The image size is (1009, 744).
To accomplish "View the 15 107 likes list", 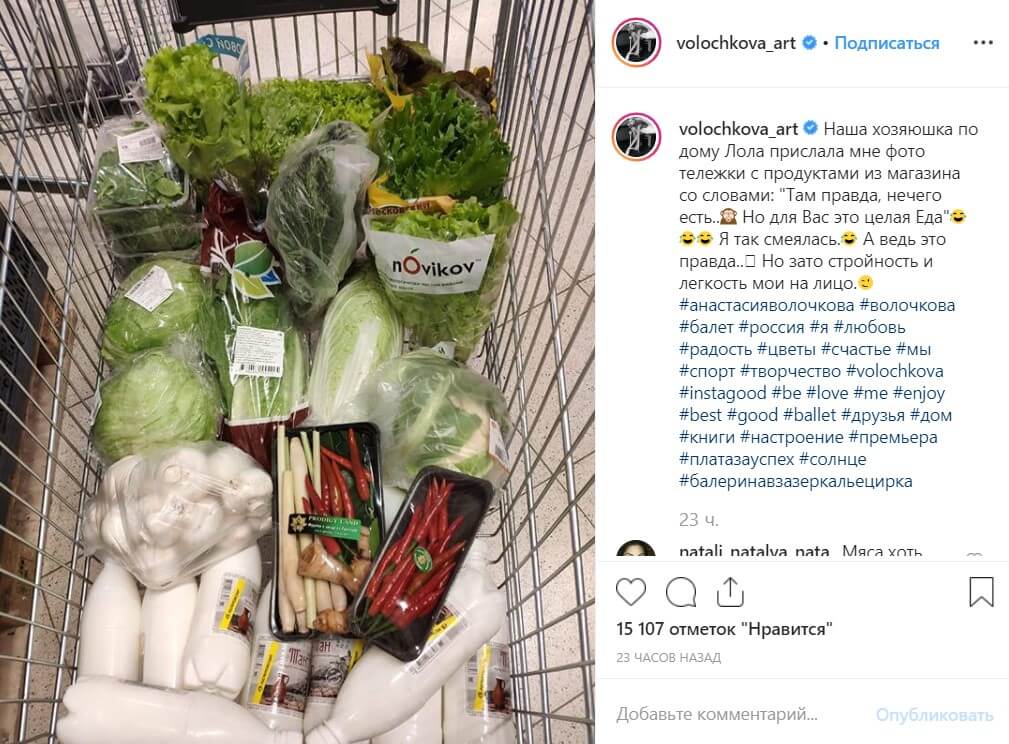I will point(724,629).
